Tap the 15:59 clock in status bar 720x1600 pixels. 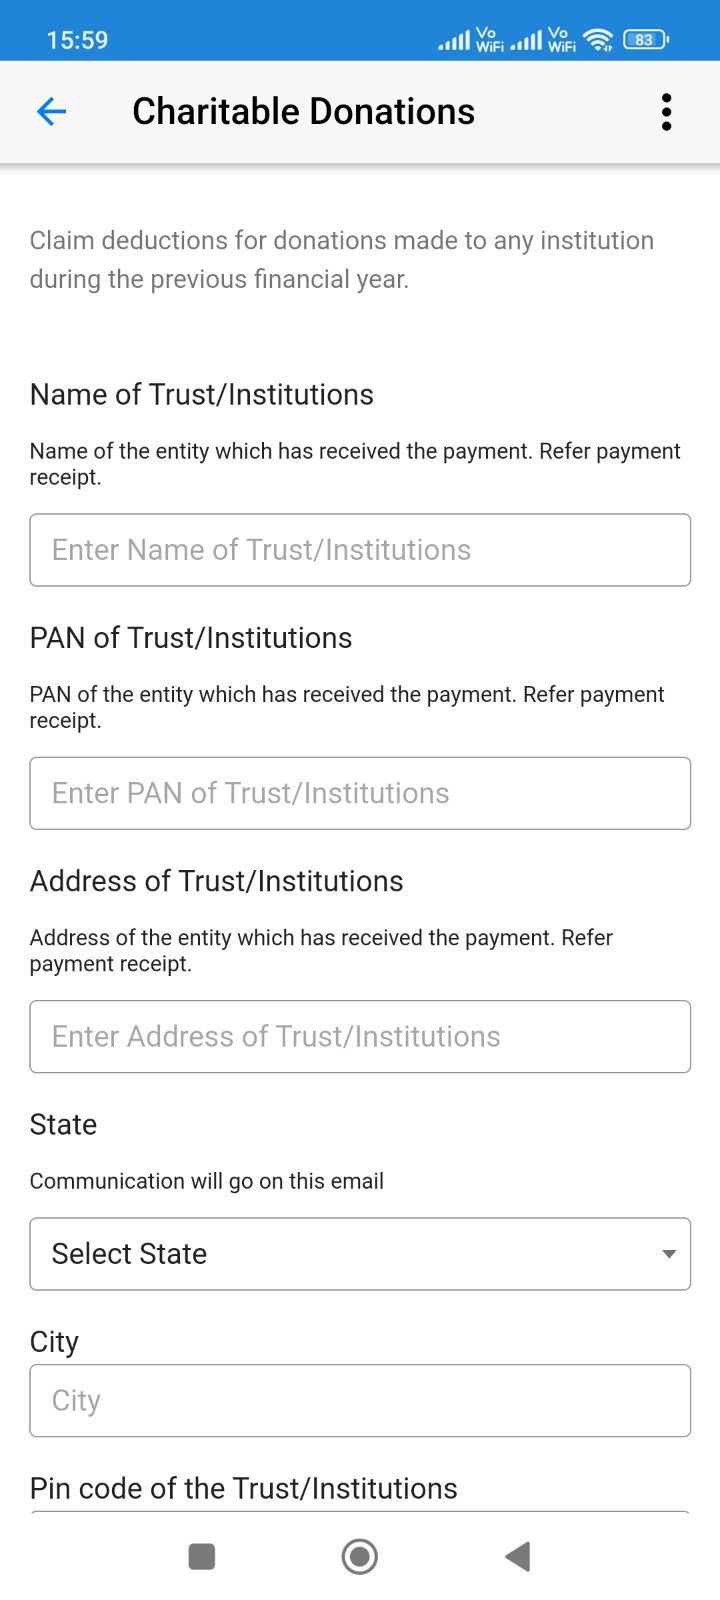pos(77,40)
